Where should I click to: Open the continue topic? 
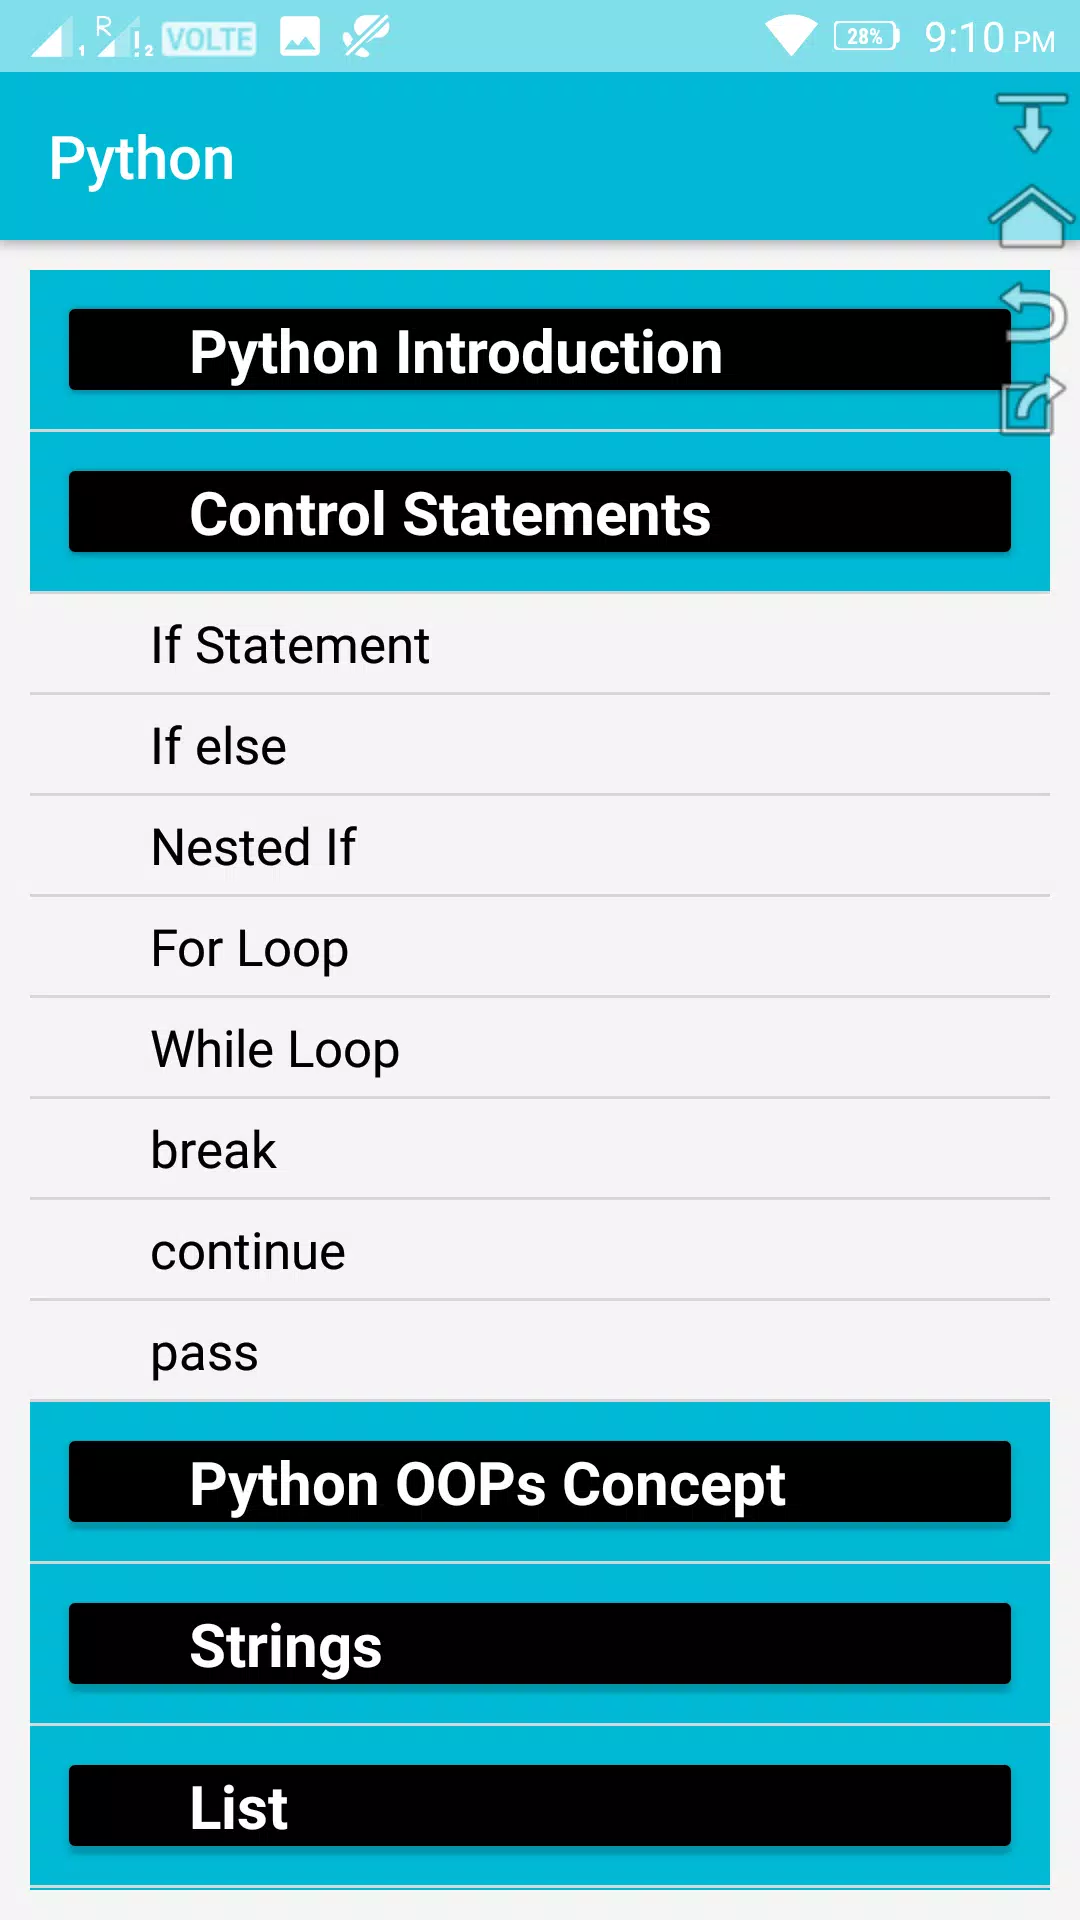pos(540,1251)
